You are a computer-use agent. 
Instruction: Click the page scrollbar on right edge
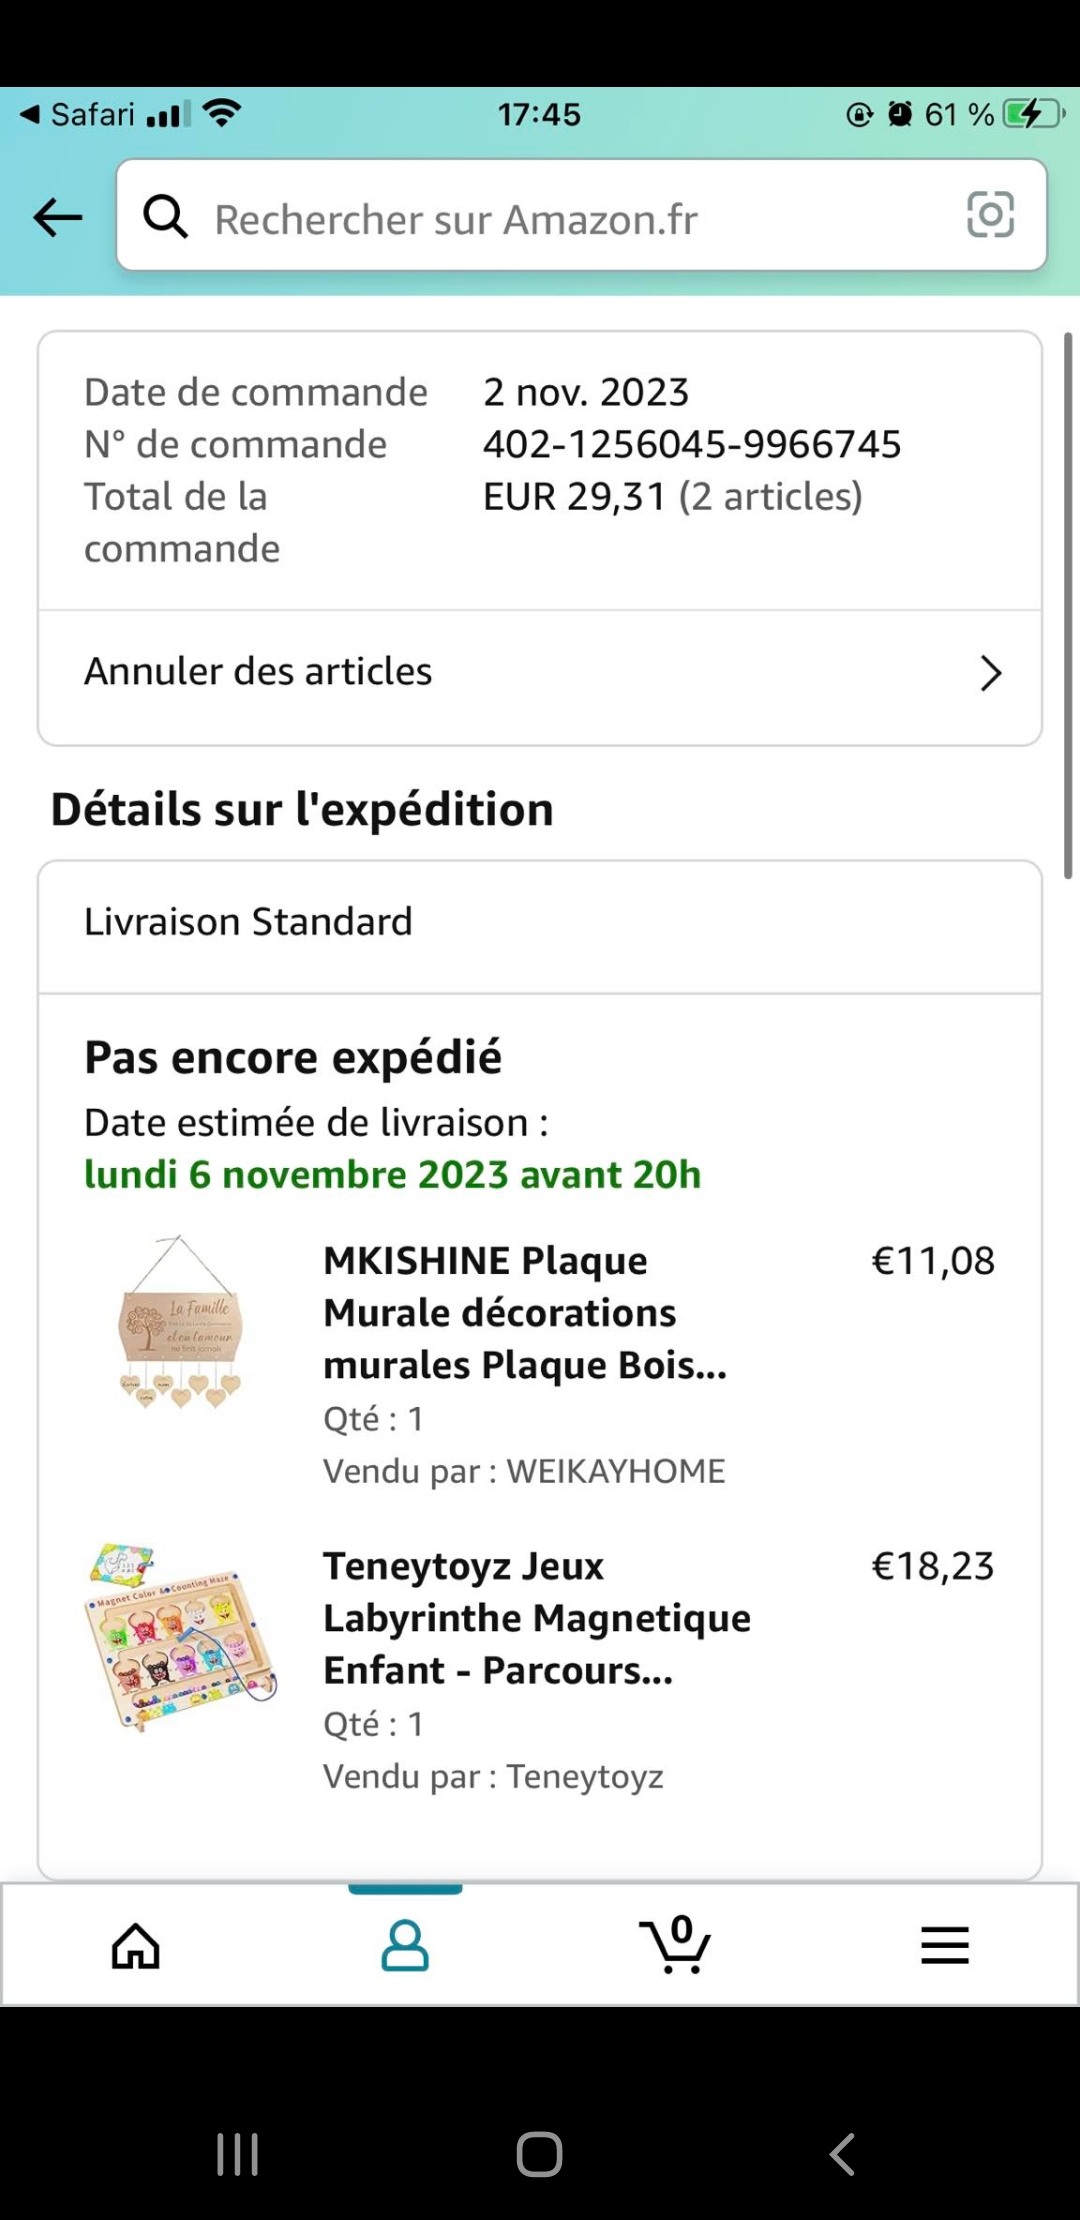1068,606
